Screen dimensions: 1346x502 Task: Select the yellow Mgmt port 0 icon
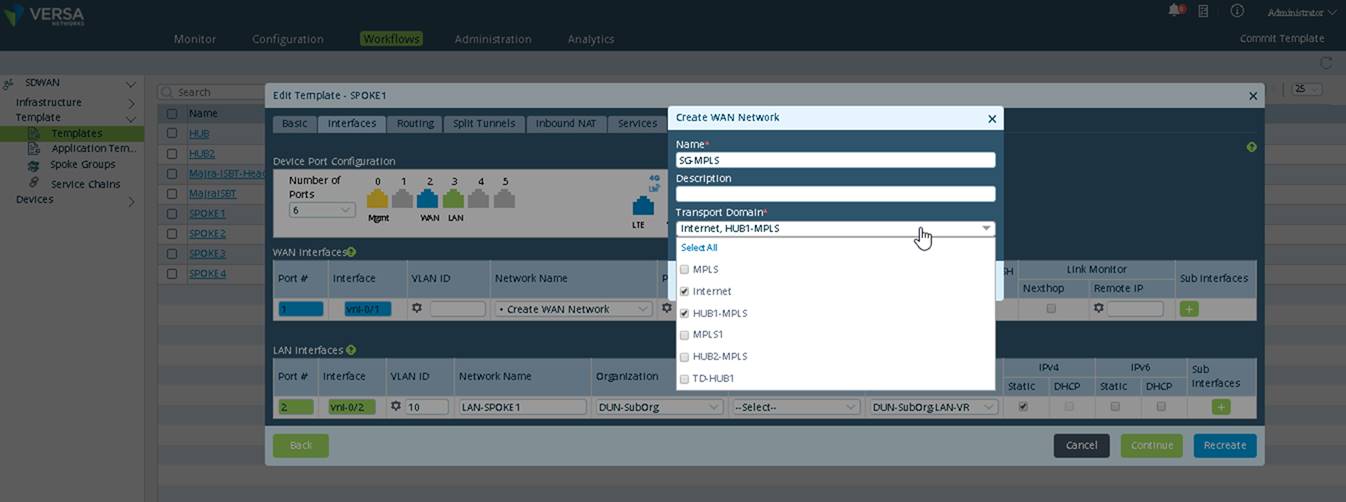point(377,198)
